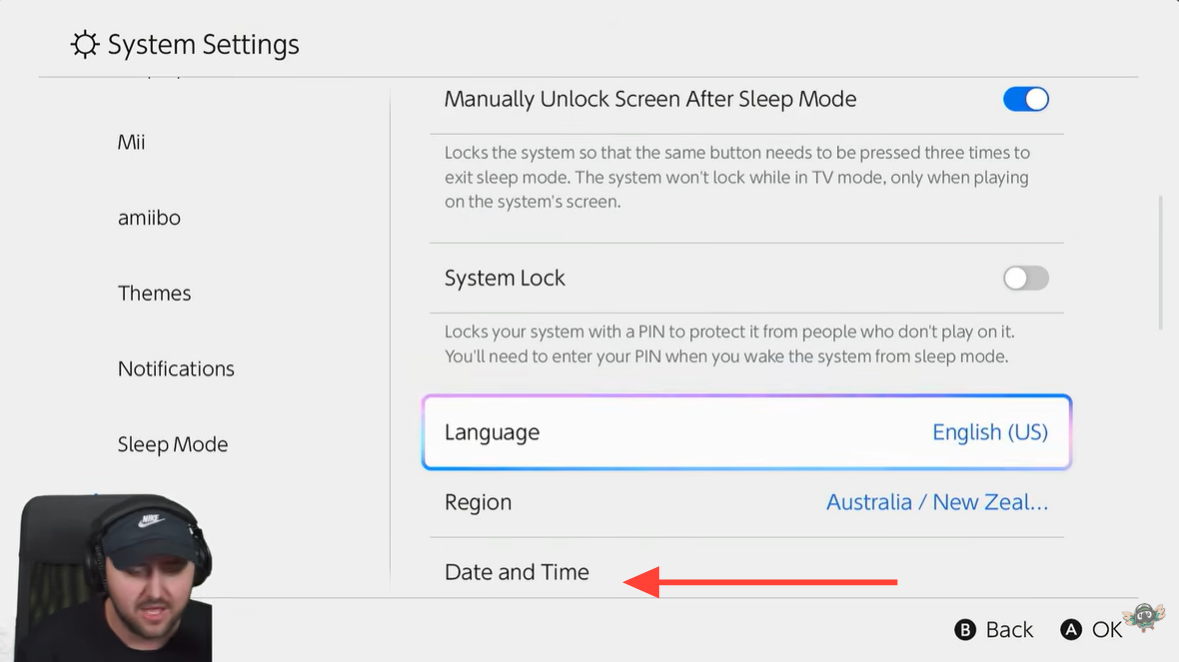Click the webcam overlay of the streamer

pyautogui.click(x=115, y=578)
